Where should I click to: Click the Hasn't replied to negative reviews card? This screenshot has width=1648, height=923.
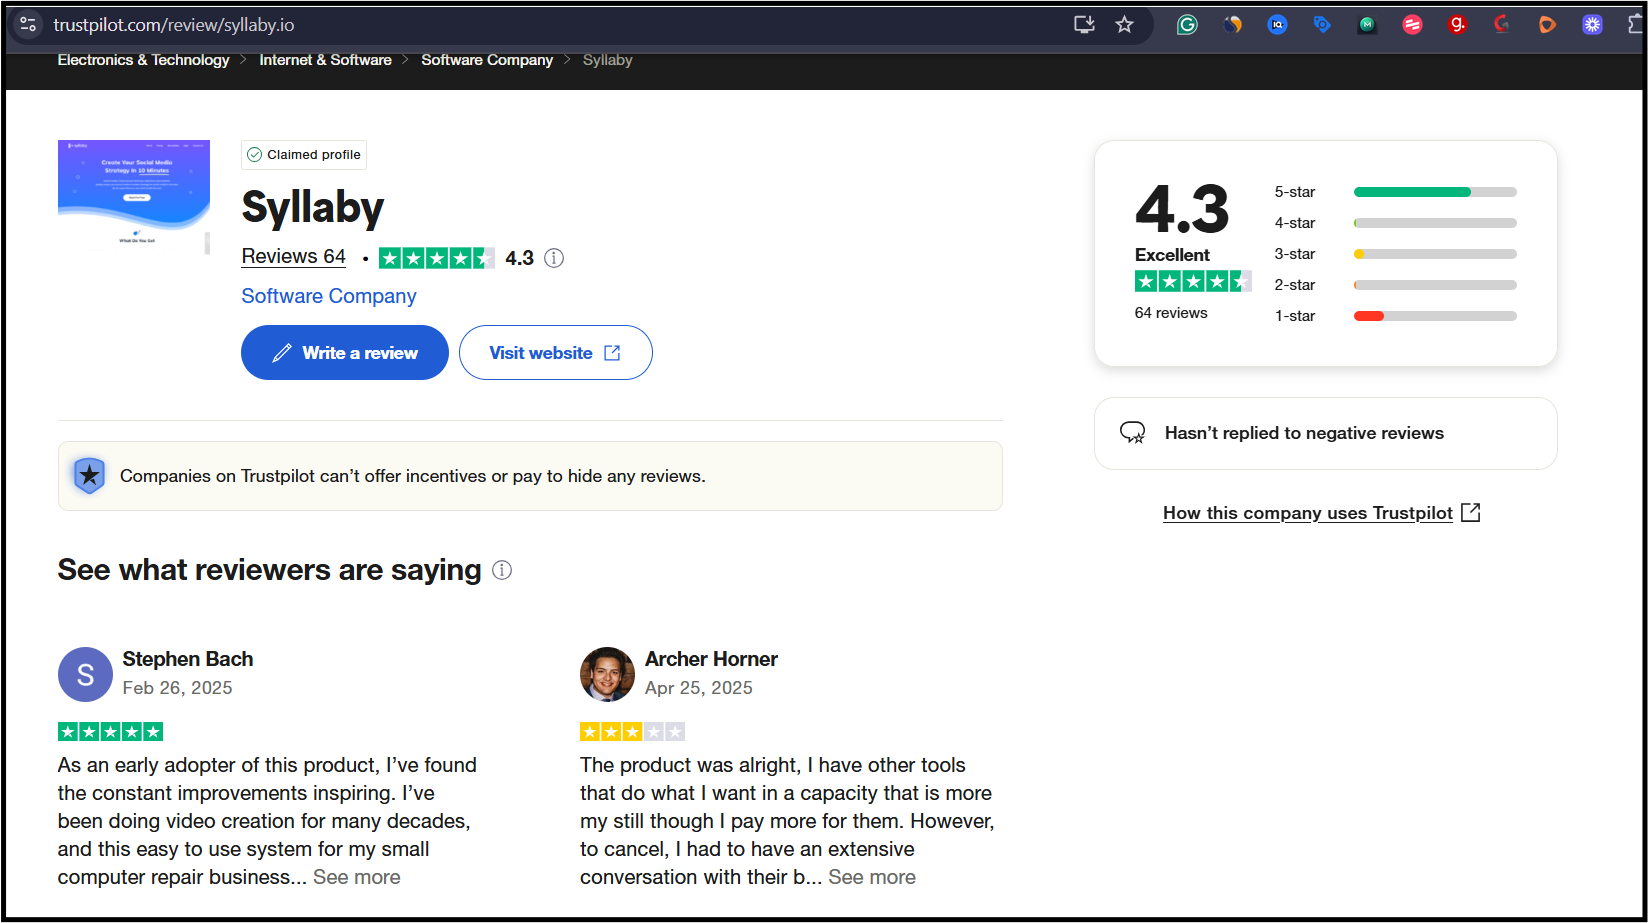click(1325, 433)
